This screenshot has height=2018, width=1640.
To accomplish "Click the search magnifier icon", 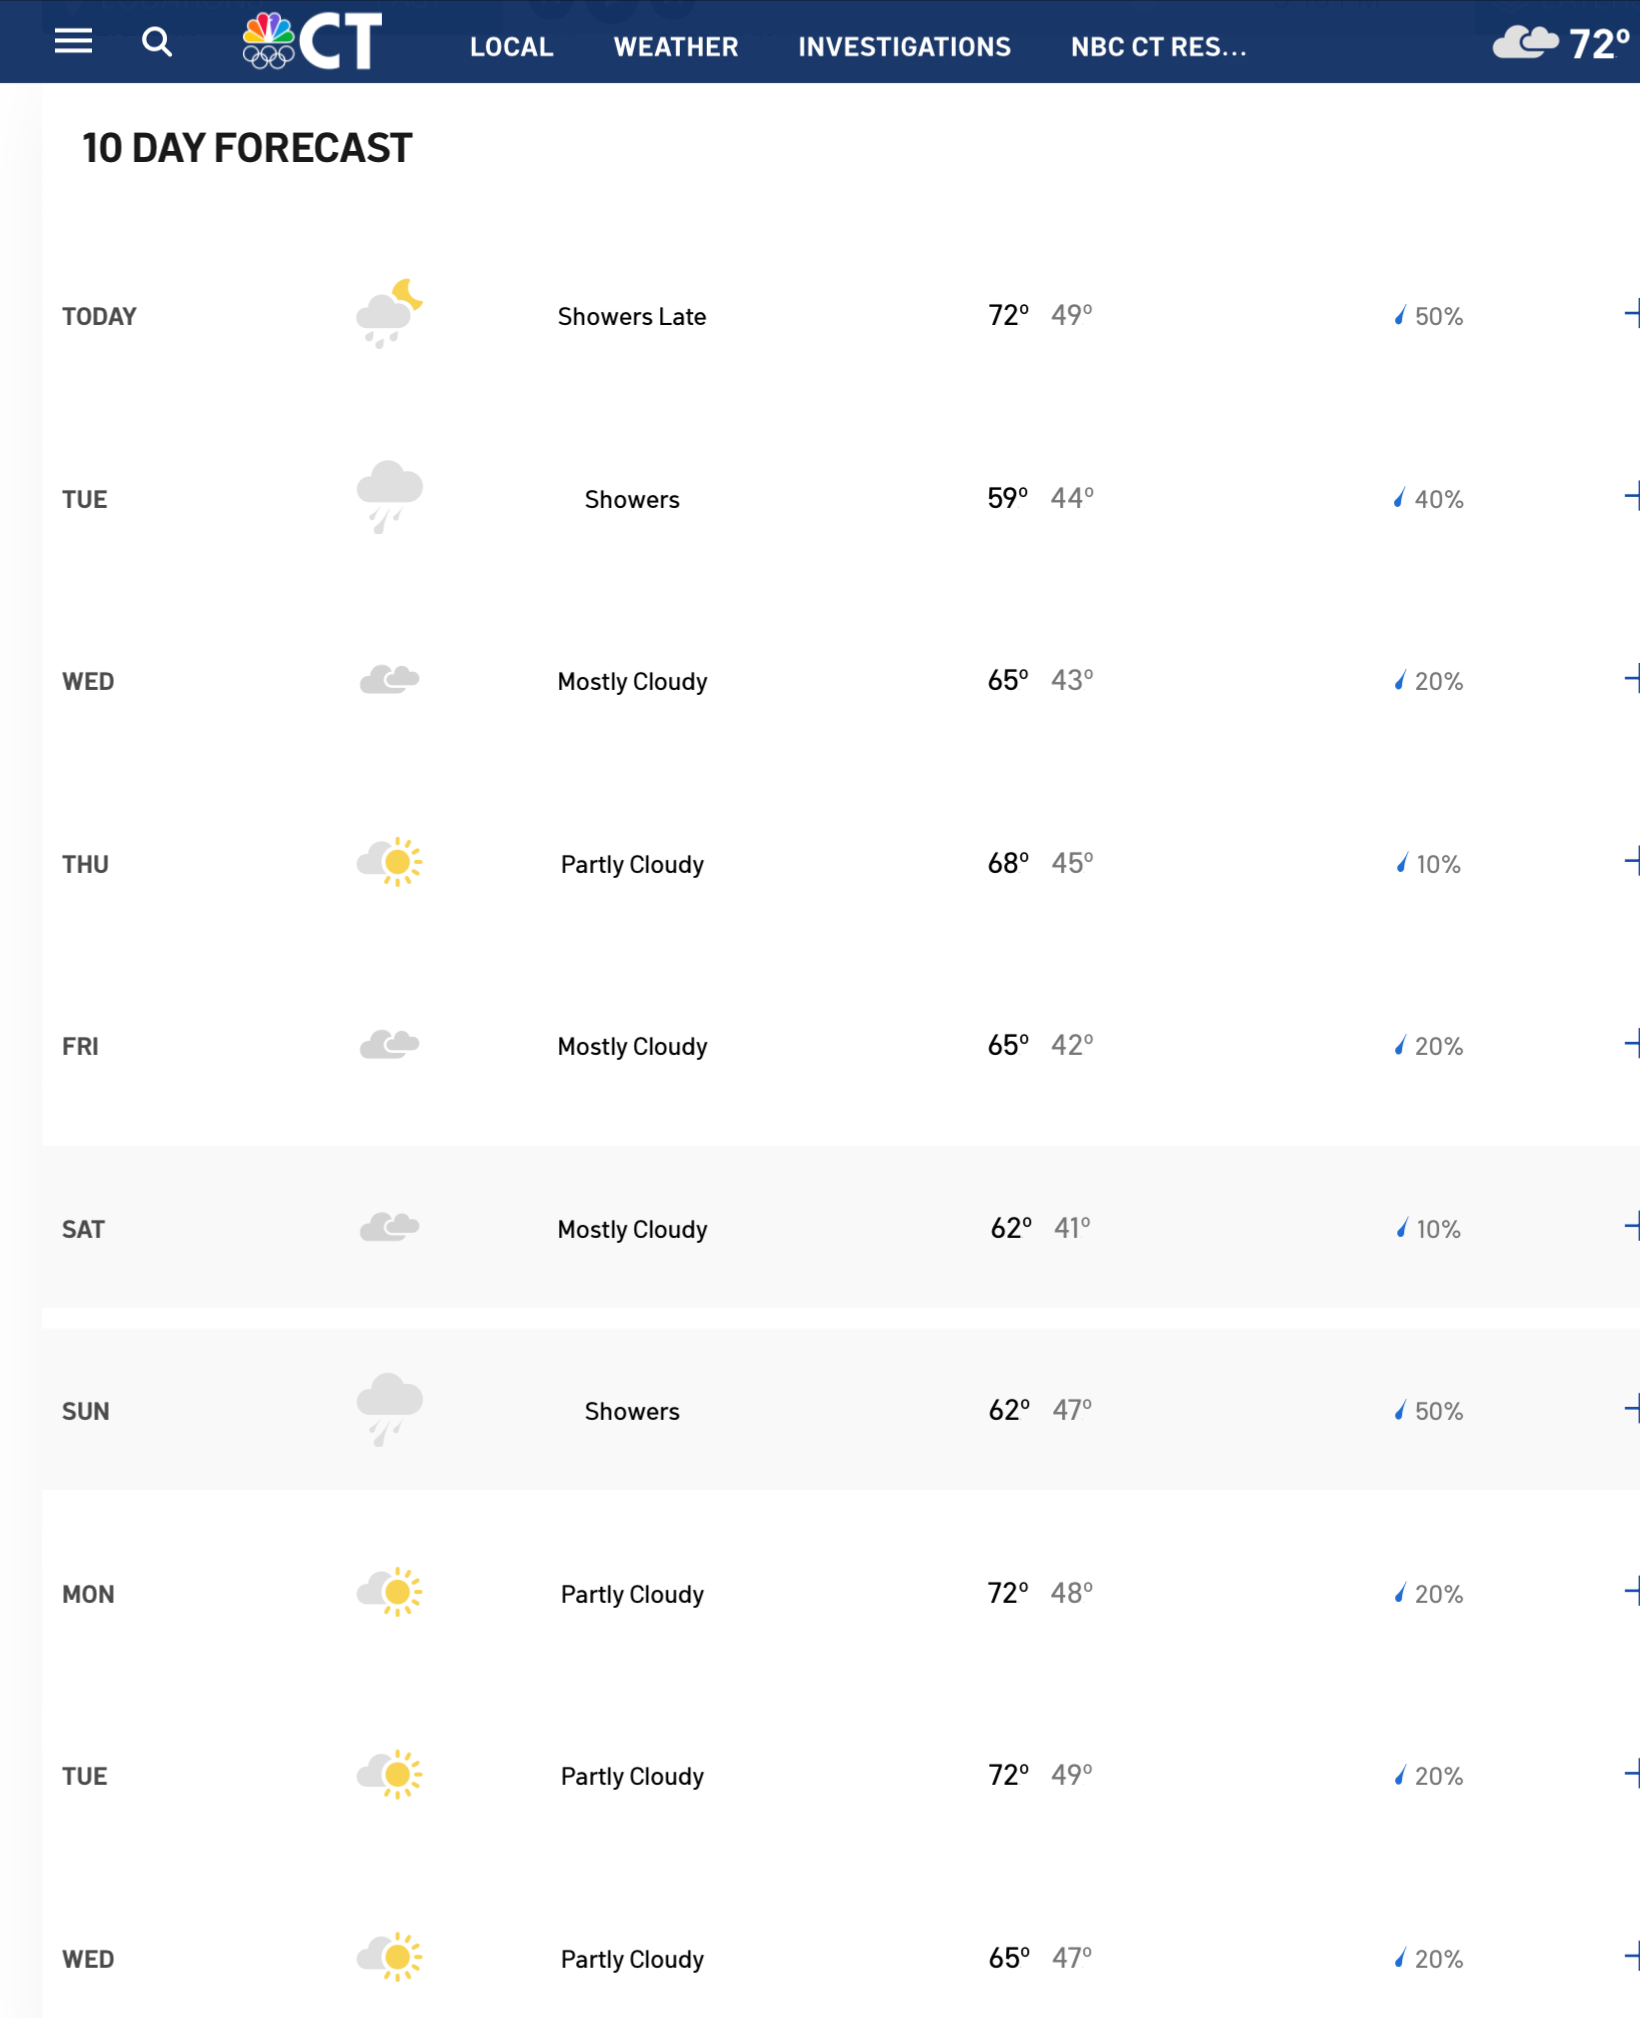I will (x=156, y=42).
